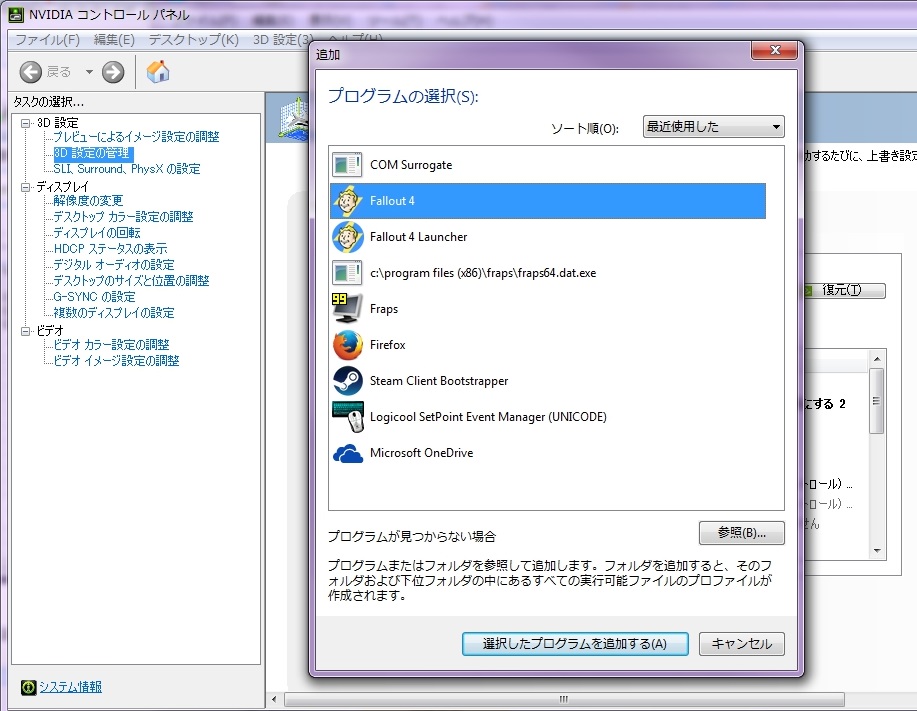Click the COM Surrogate program icon

click(347, 165)
